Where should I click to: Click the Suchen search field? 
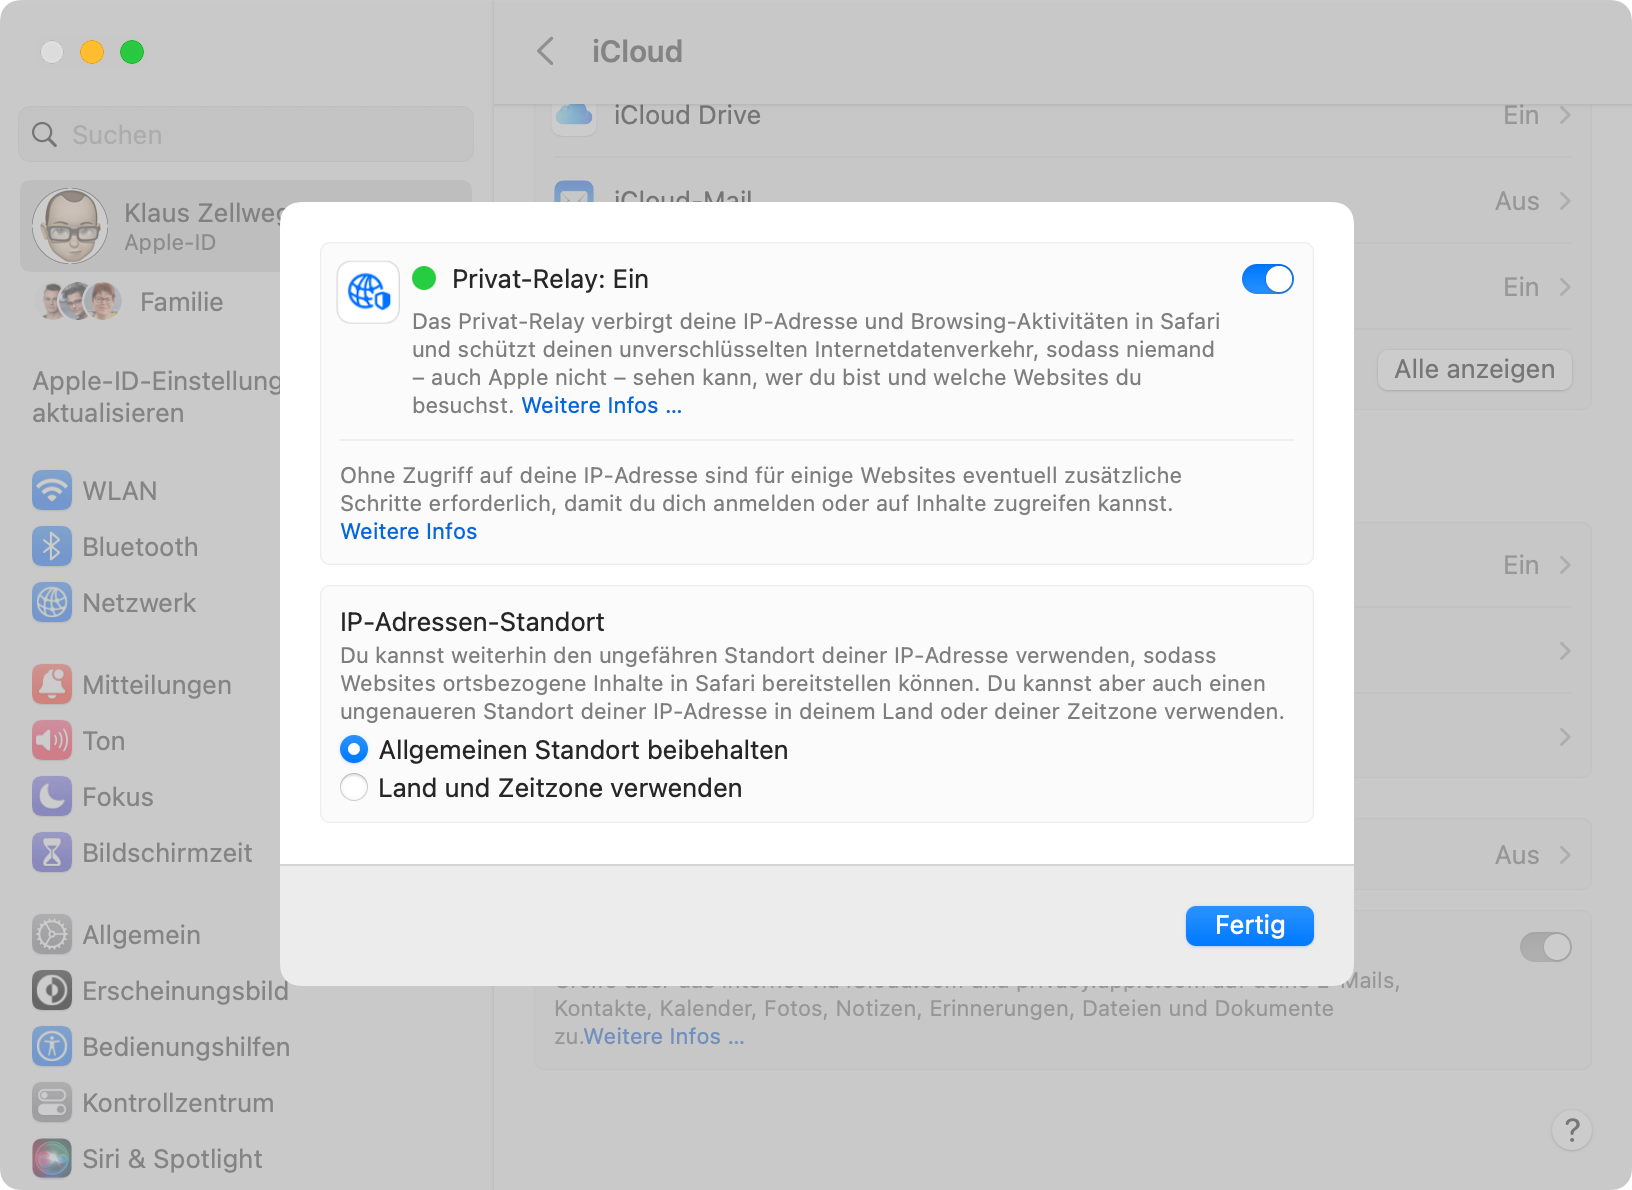click(245, 134)
